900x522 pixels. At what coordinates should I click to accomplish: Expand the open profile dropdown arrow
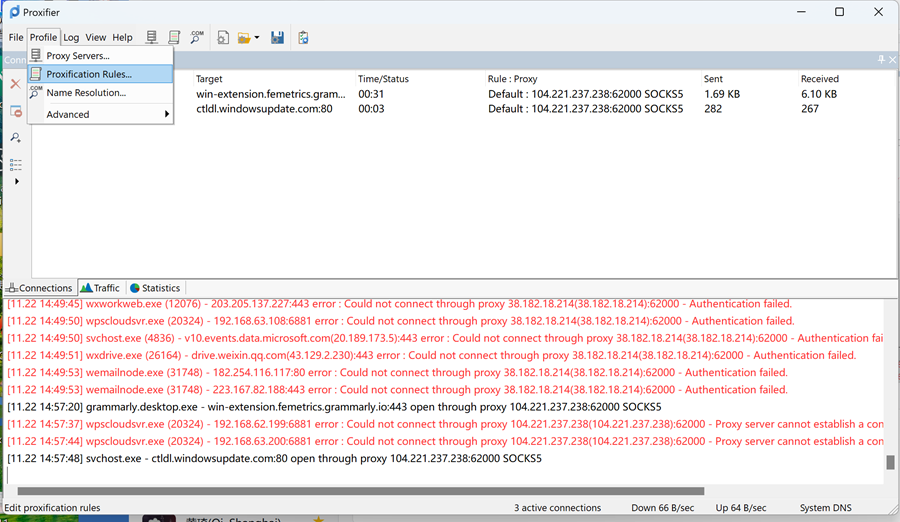tap(257, 38)
